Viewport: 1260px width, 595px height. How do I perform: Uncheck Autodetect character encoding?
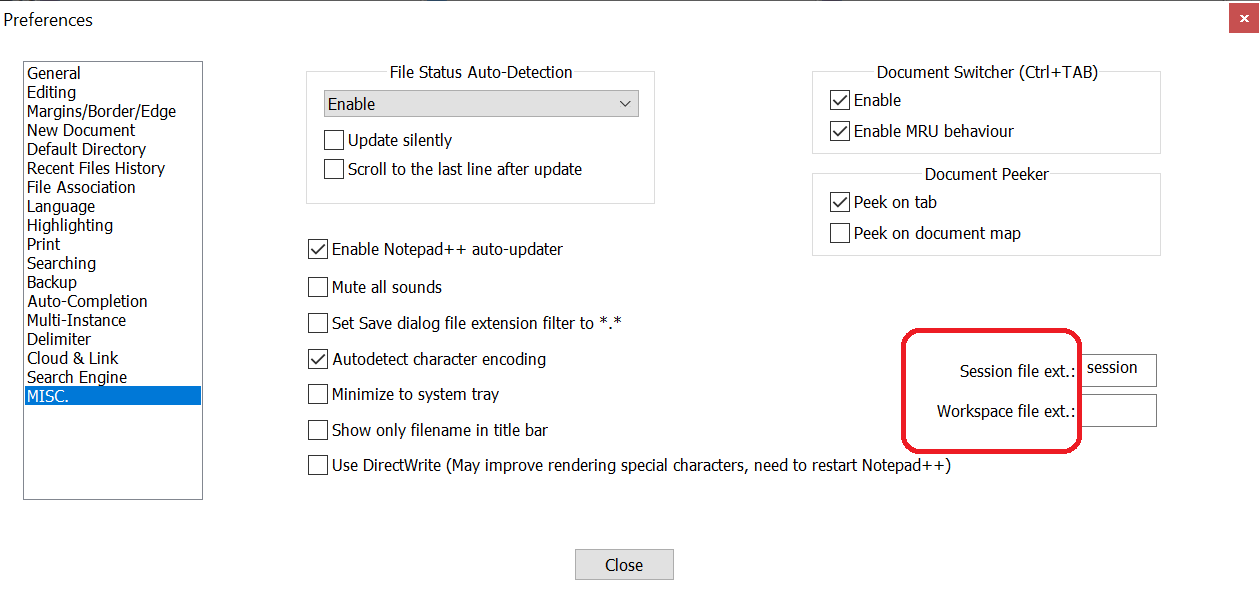point(318,359)
